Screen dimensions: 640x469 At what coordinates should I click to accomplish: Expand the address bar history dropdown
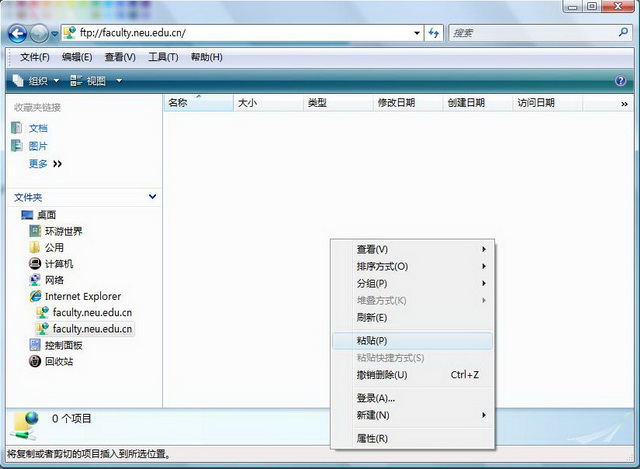[x=417, y=33]
